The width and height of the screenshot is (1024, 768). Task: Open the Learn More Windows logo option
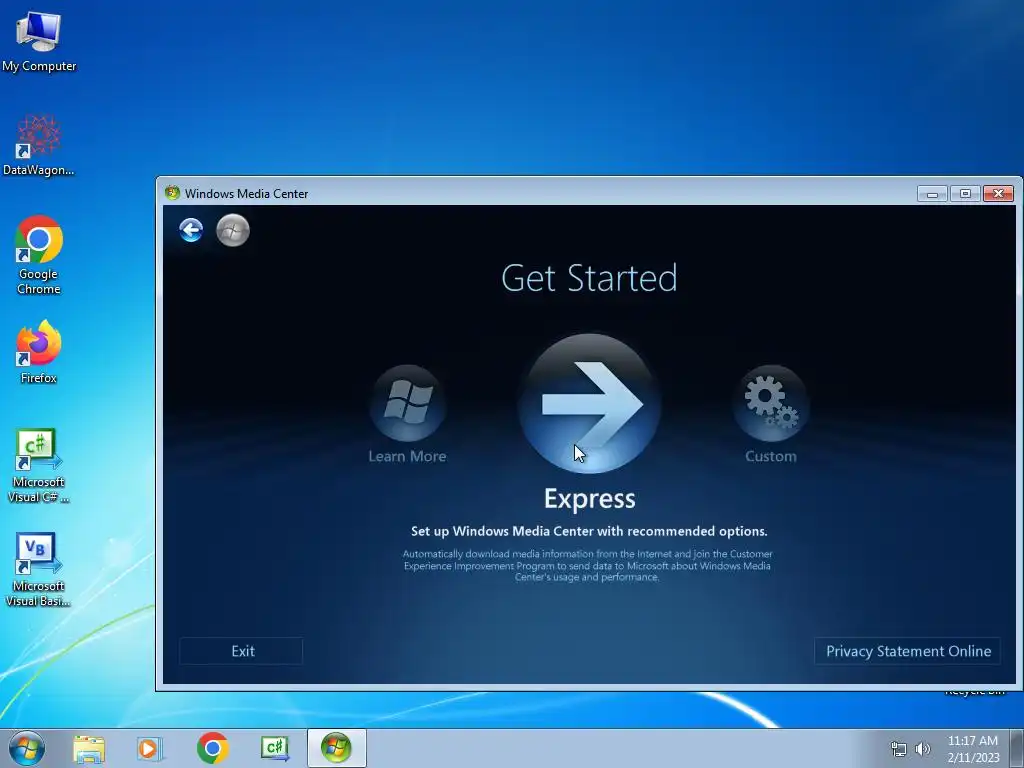408,402
